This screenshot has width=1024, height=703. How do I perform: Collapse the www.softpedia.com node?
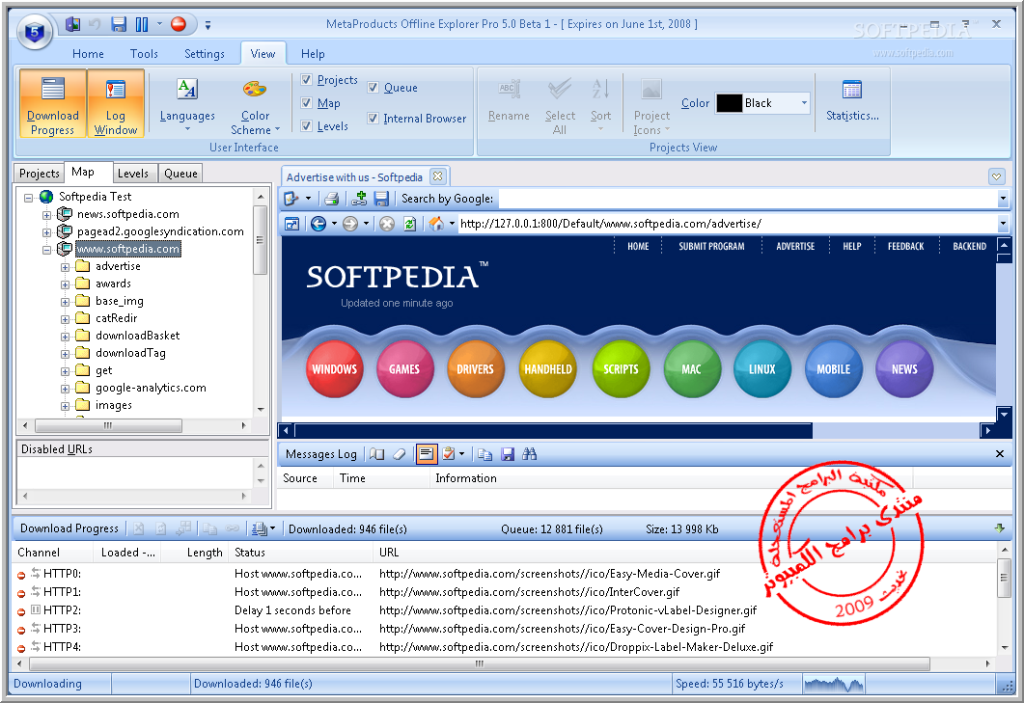pos(46,250)
